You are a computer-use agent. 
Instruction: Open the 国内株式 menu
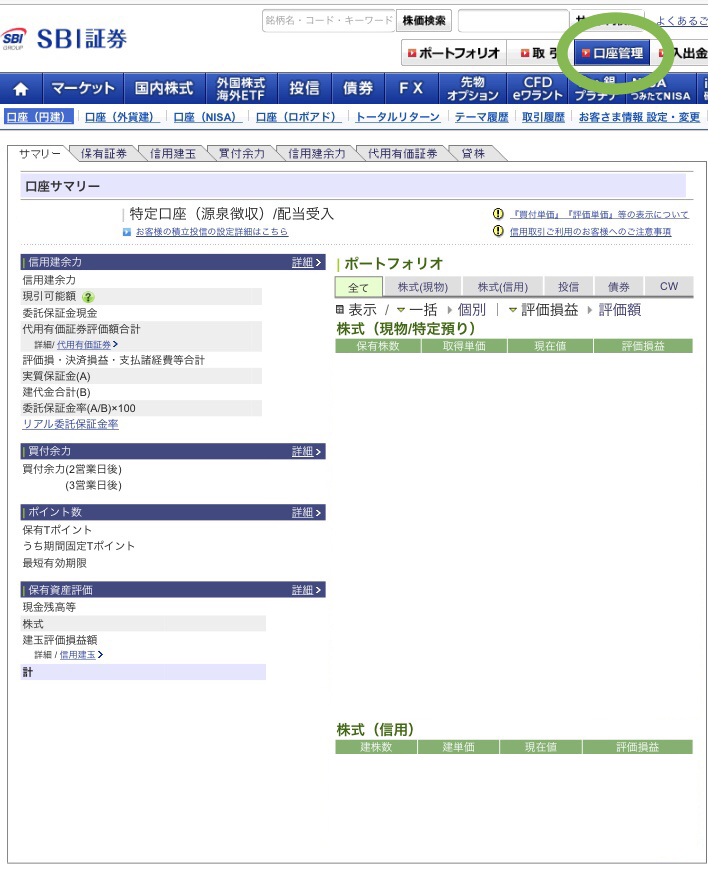pos(164,88)
